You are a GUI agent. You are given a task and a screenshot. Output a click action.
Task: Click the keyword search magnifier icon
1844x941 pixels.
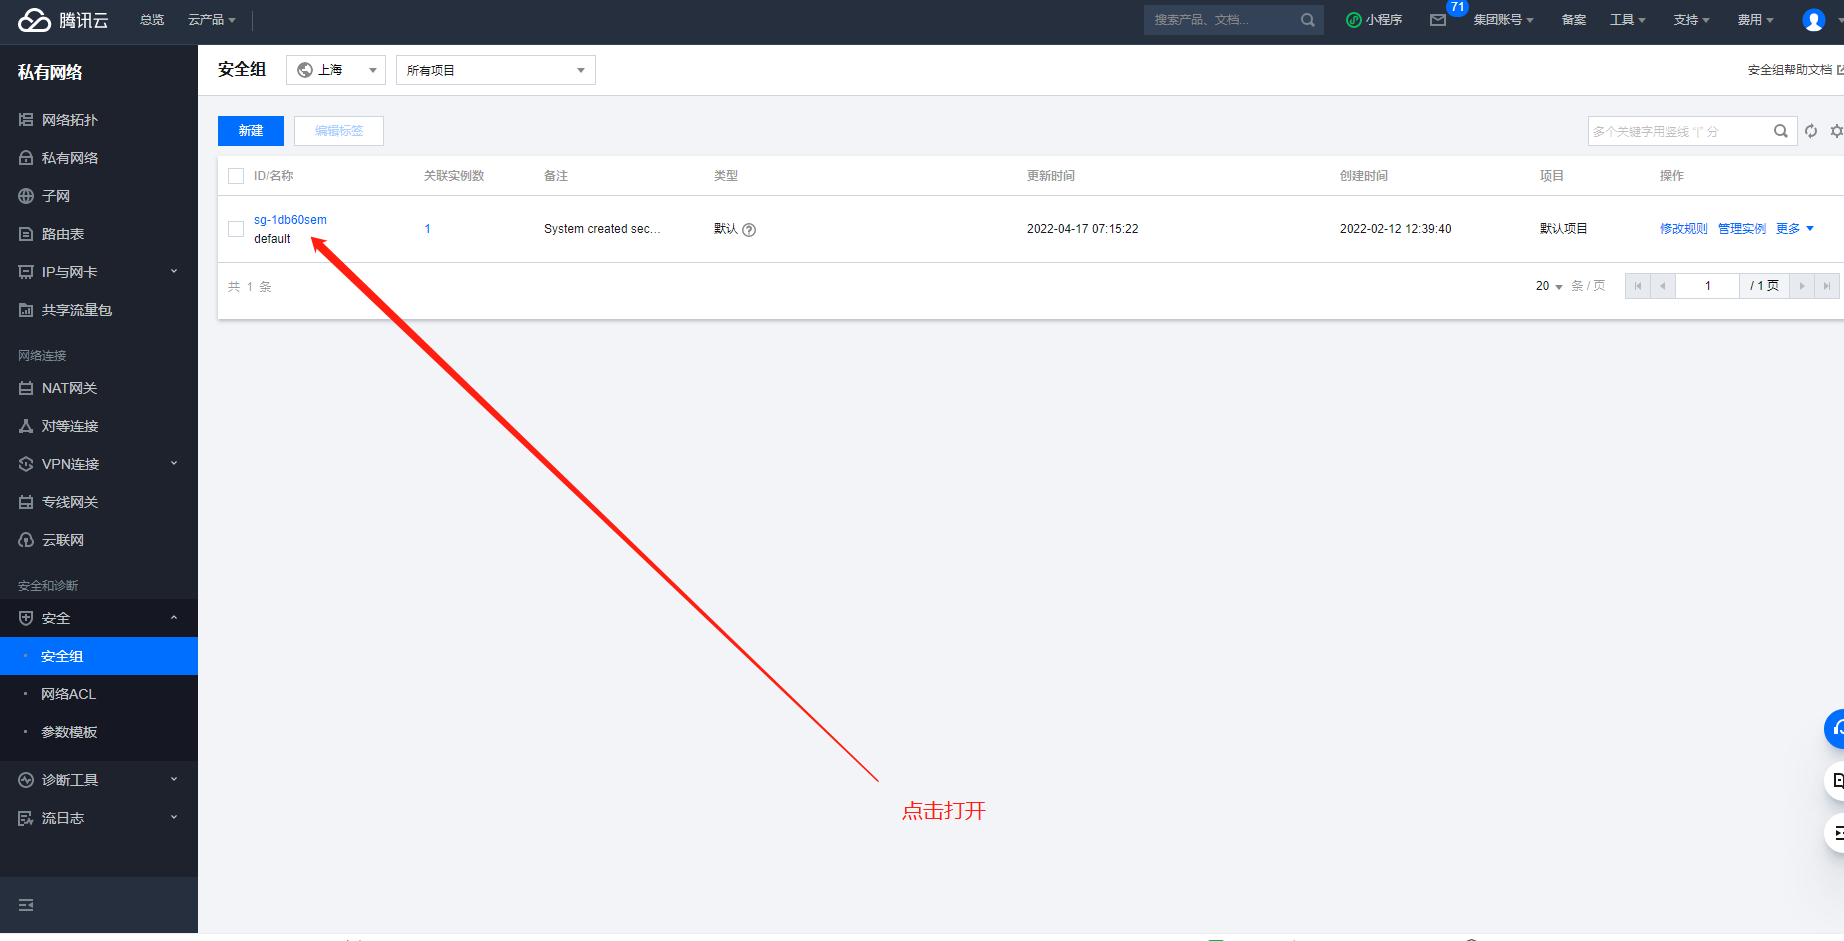tap(1780, 131)
